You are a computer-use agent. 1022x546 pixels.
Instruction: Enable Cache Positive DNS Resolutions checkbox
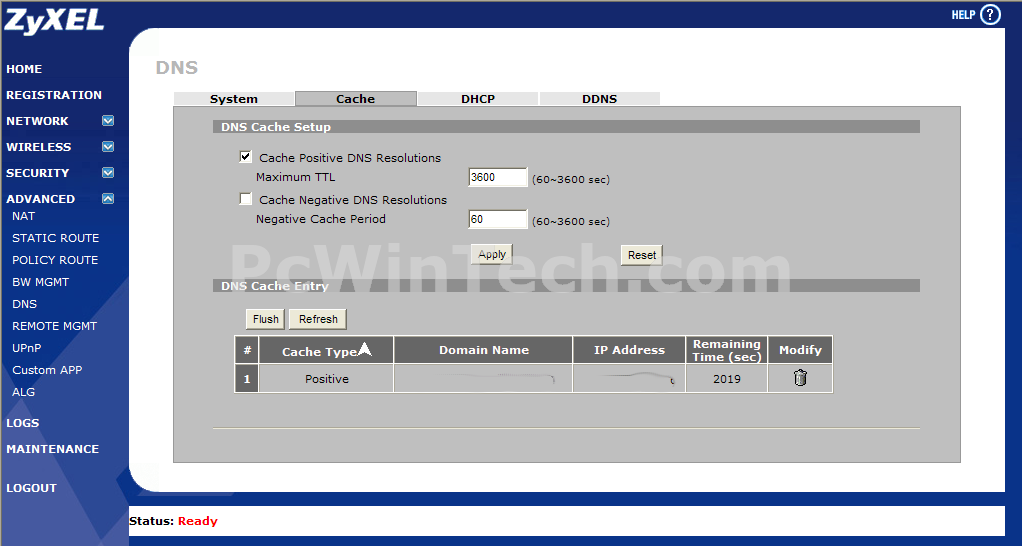coord(246,156)
